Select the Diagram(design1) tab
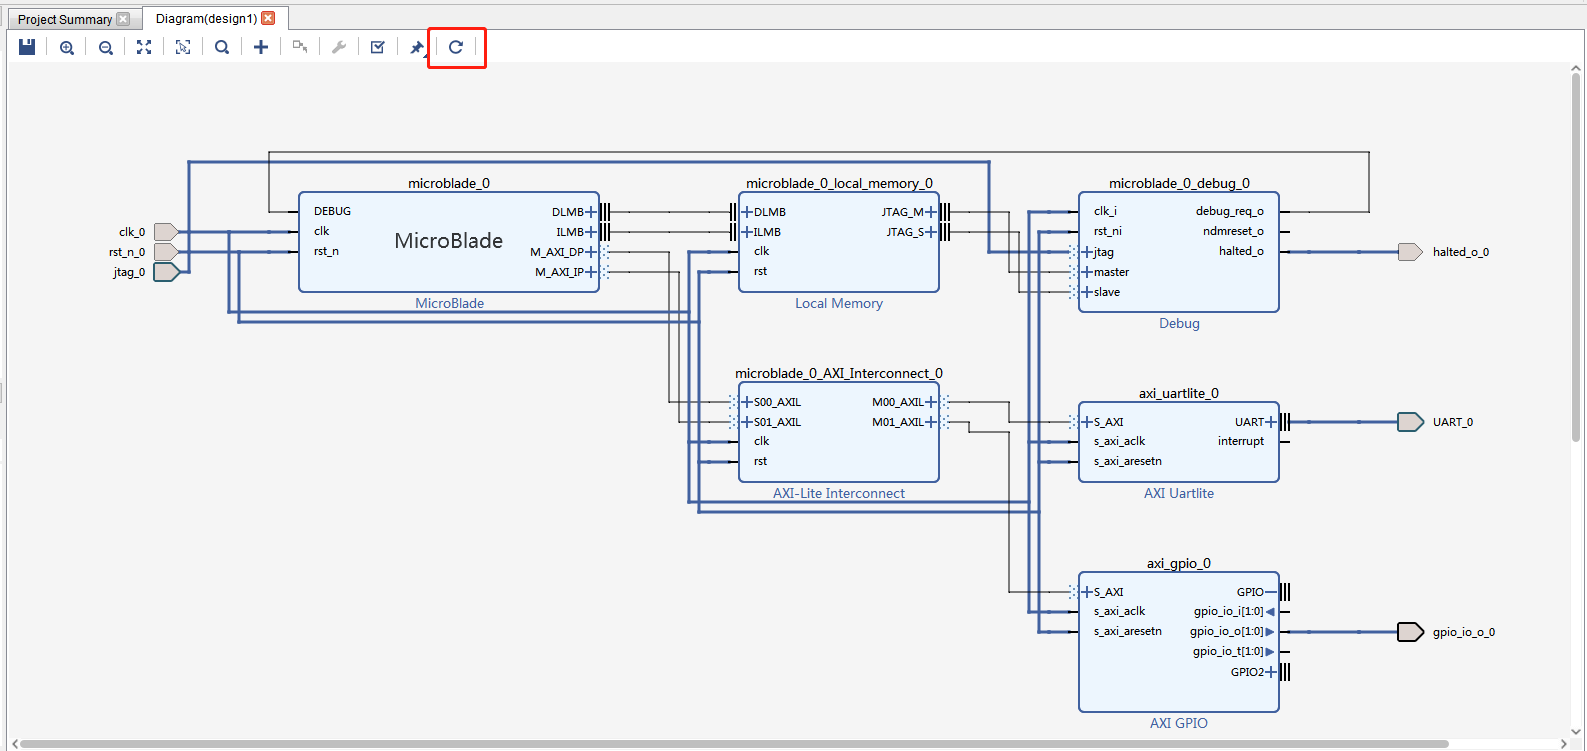Viewport: 1587px width, 751px height. (x=206, y=19)
